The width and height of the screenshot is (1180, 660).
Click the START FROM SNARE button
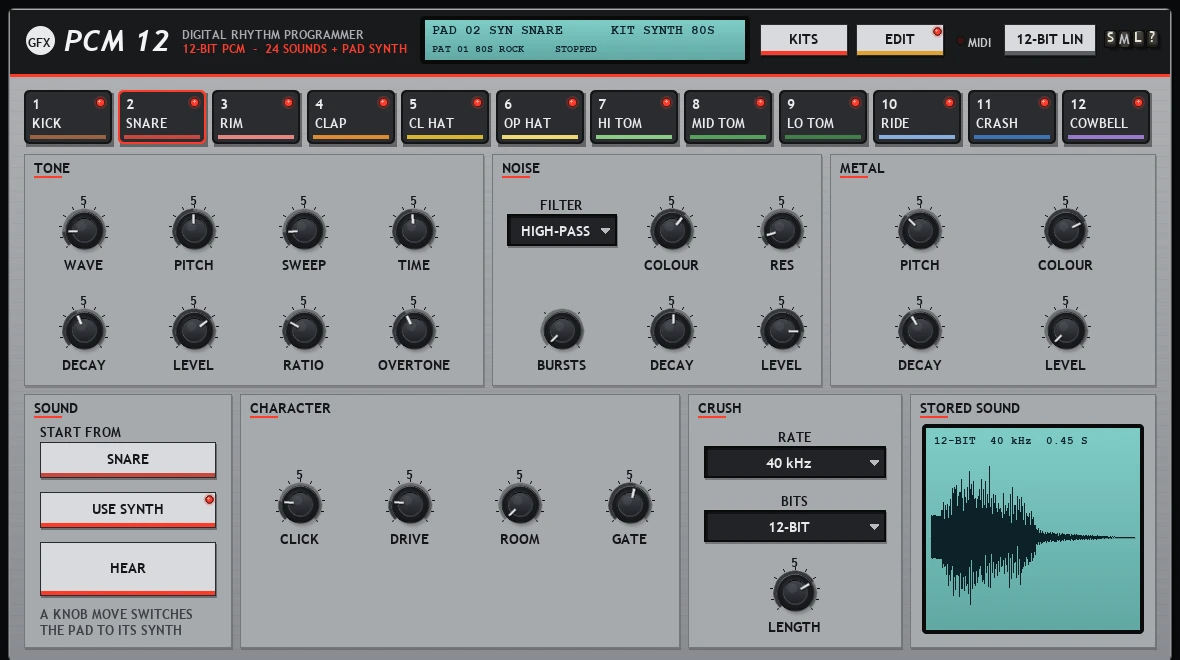(128, 460)
